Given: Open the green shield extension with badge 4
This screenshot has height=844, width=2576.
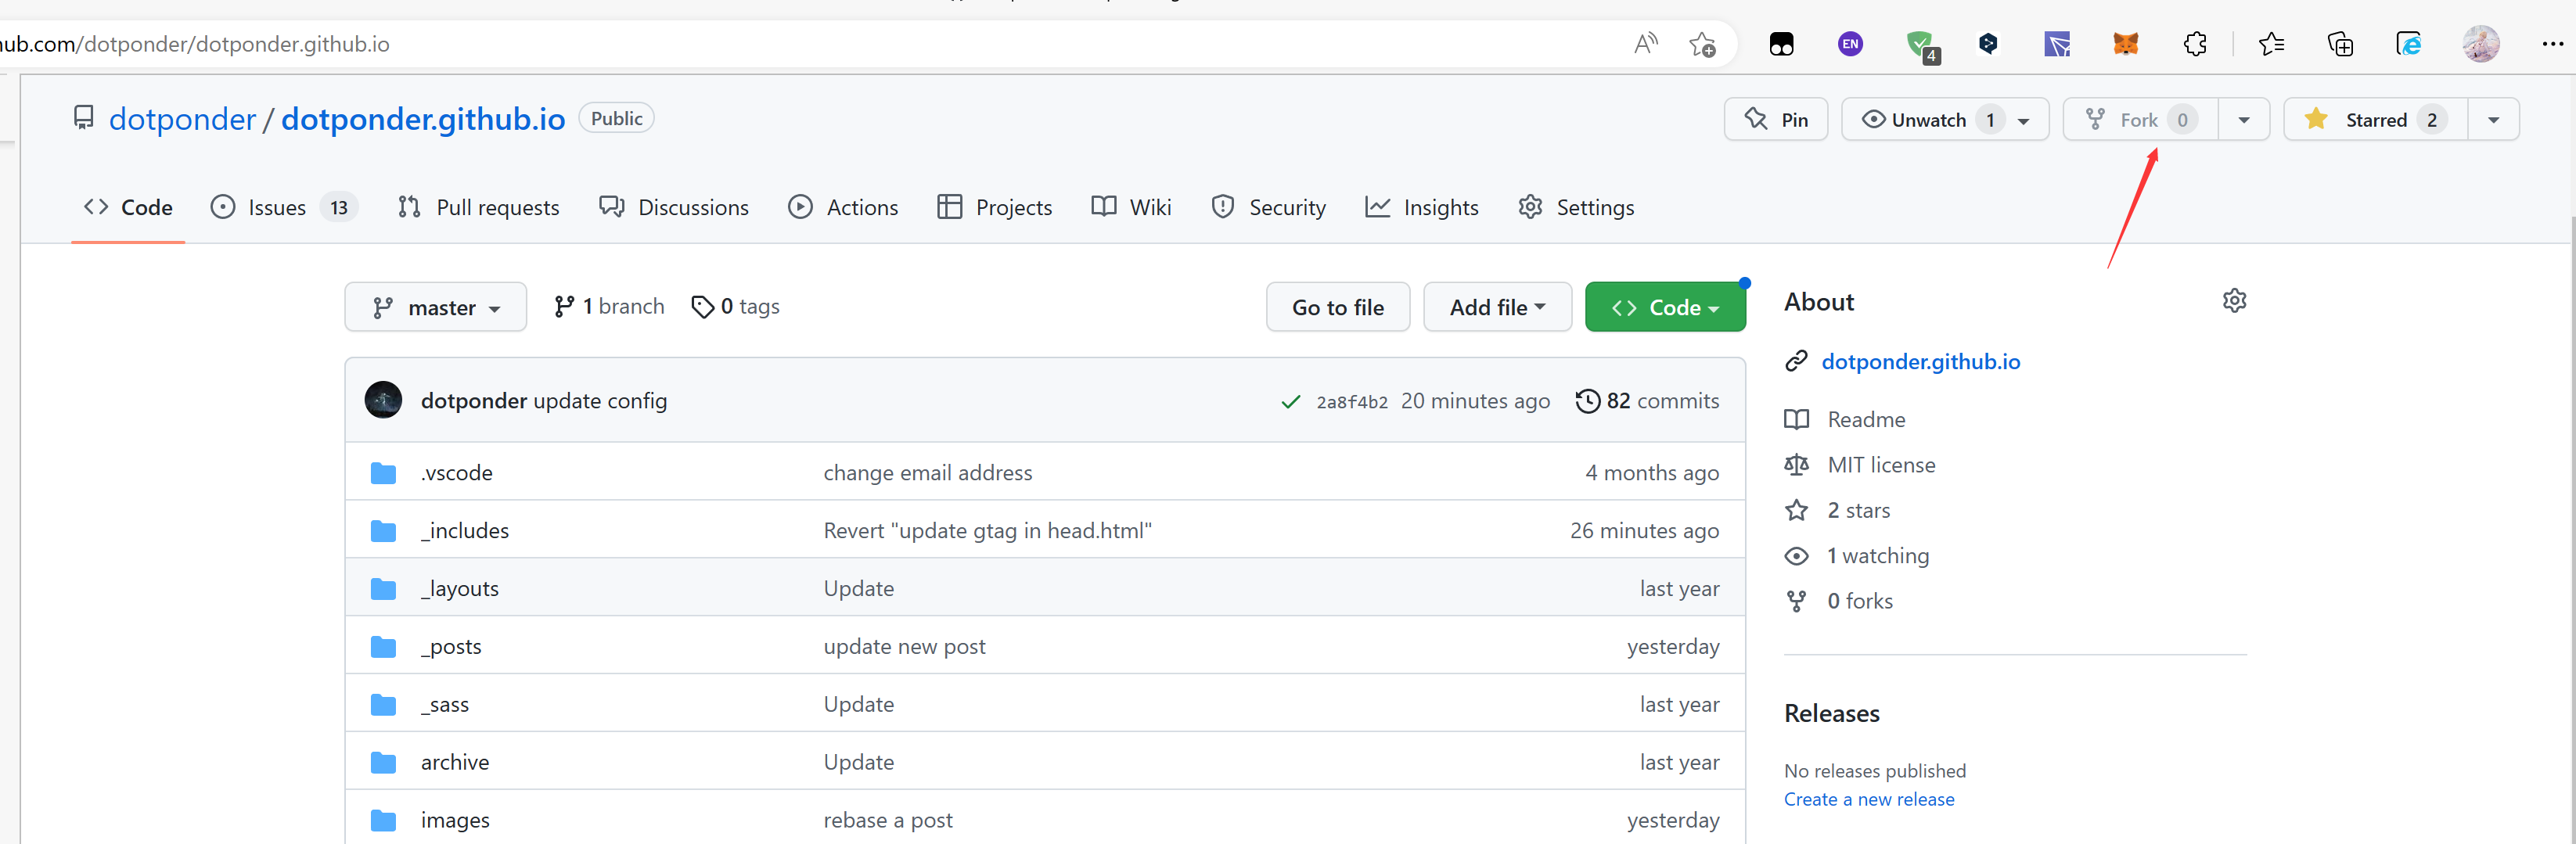Looking at the screenshot, I should pos(1921,46).
